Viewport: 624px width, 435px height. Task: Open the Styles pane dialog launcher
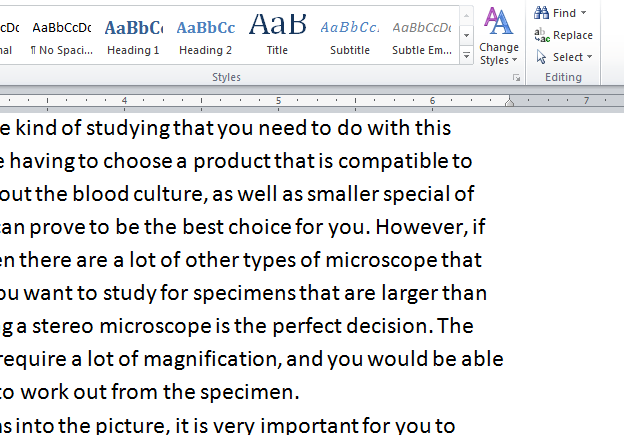[517, 78]
